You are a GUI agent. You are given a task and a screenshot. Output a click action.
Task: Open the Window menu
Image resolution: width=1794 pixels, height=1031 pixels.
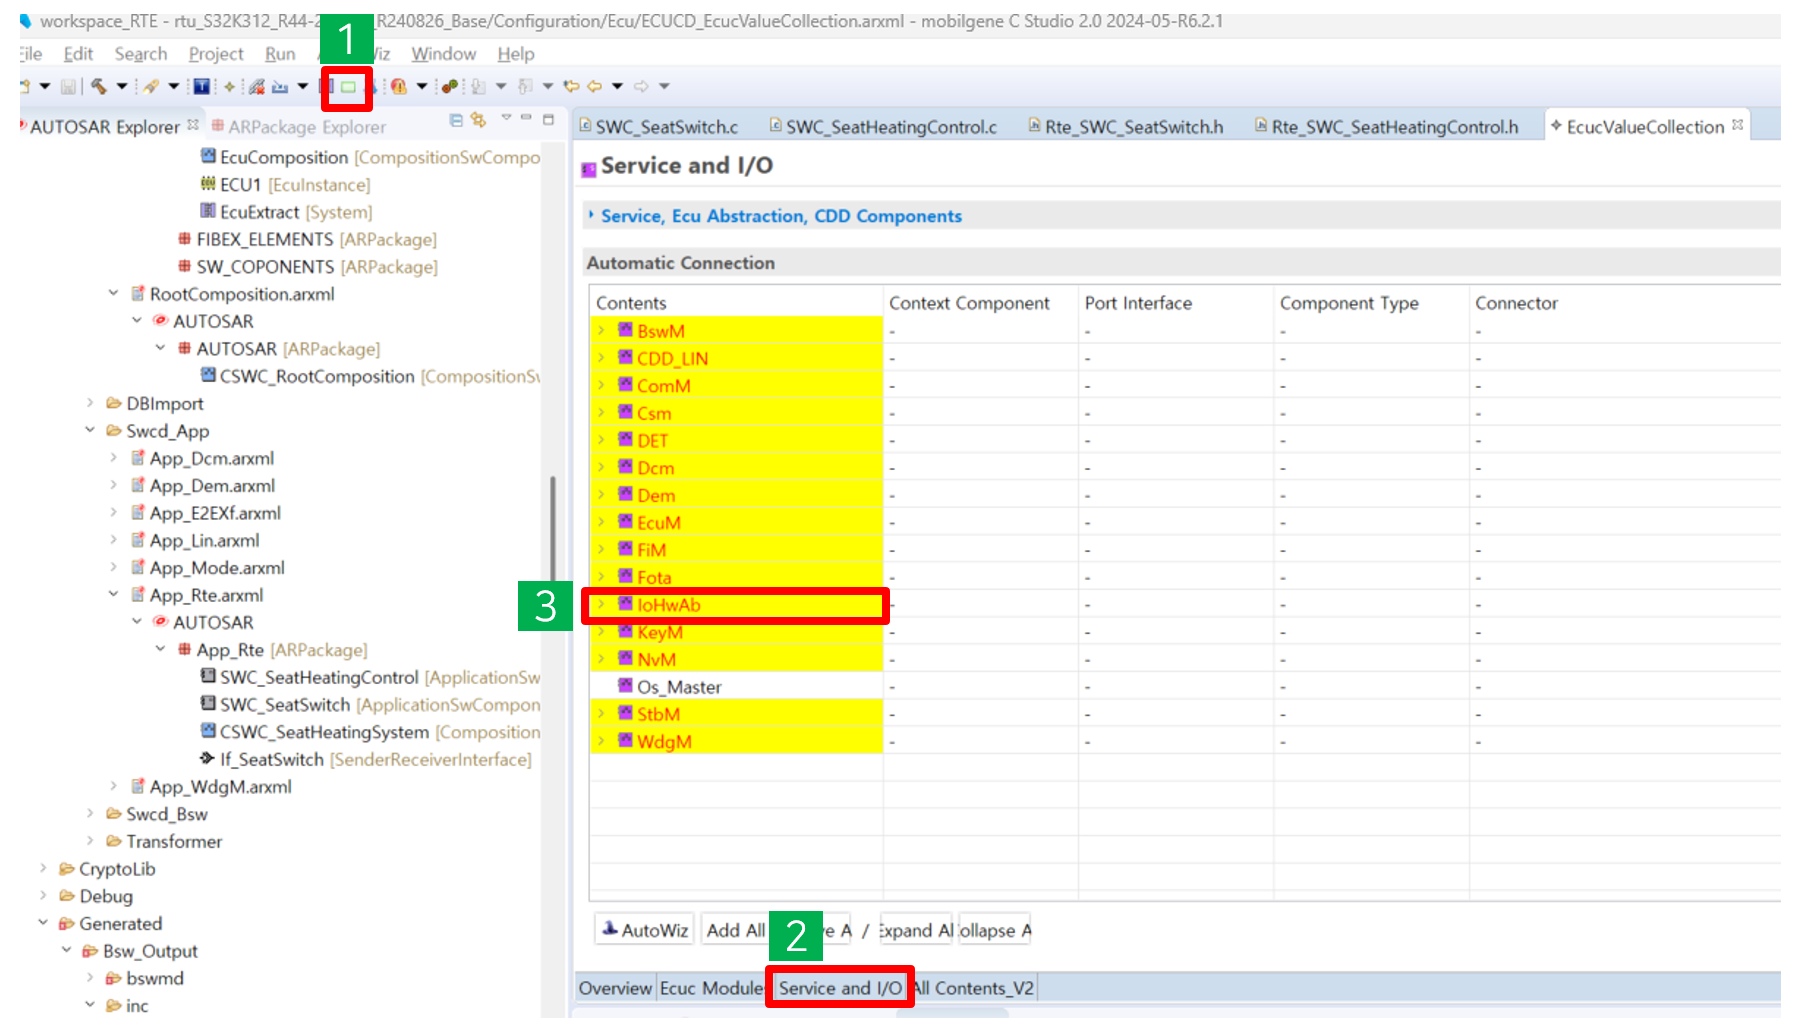443,54
